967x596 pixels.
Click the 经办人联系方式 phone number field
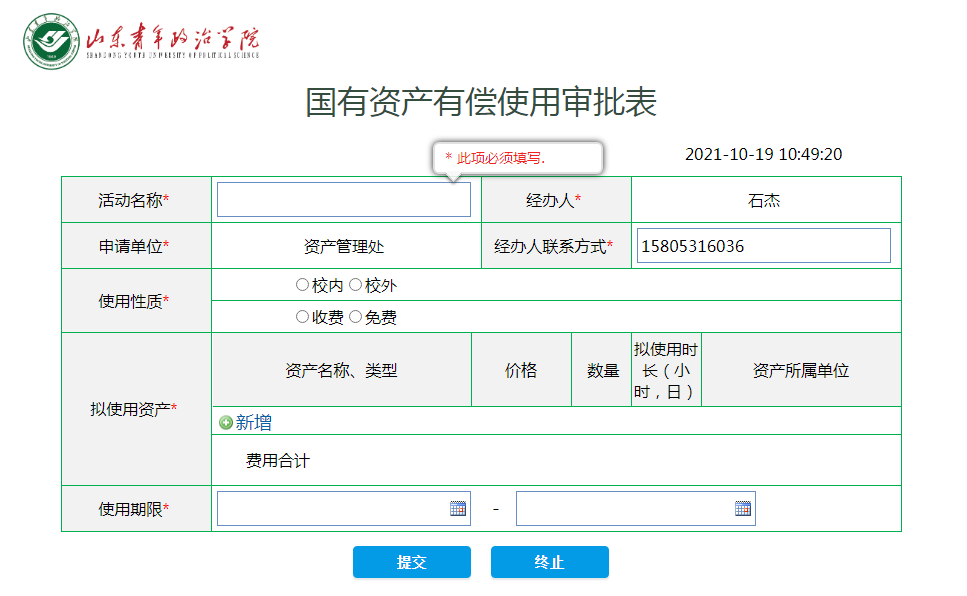coord(763,245)
